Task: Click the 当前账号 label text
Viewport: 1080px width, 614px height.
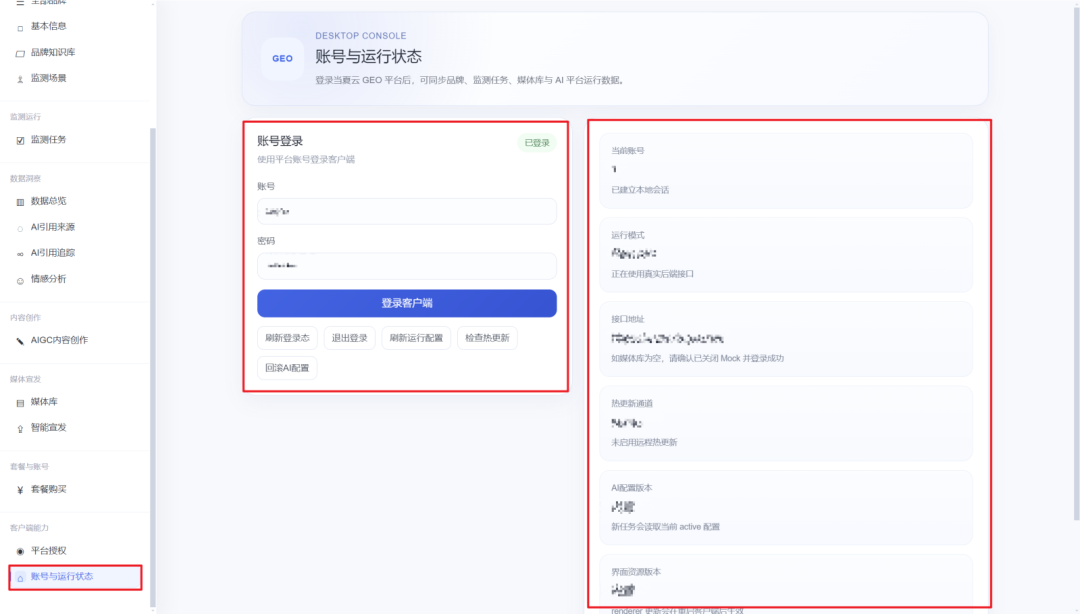Action: click(627, 150)
